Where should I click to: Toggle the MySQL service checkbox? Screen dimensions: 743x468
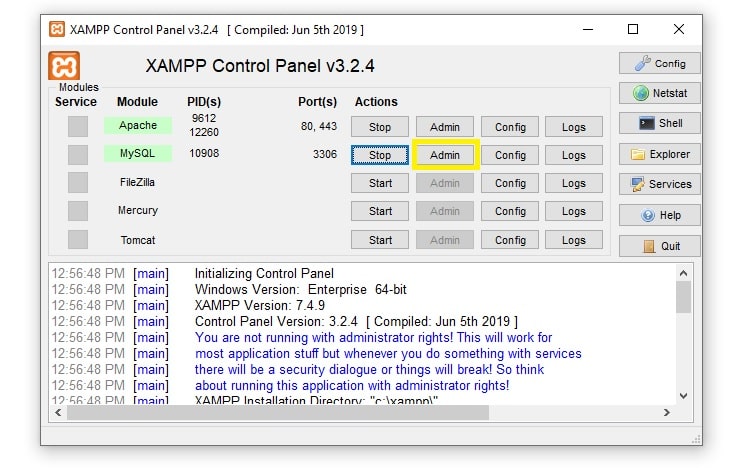coord(78,155)
